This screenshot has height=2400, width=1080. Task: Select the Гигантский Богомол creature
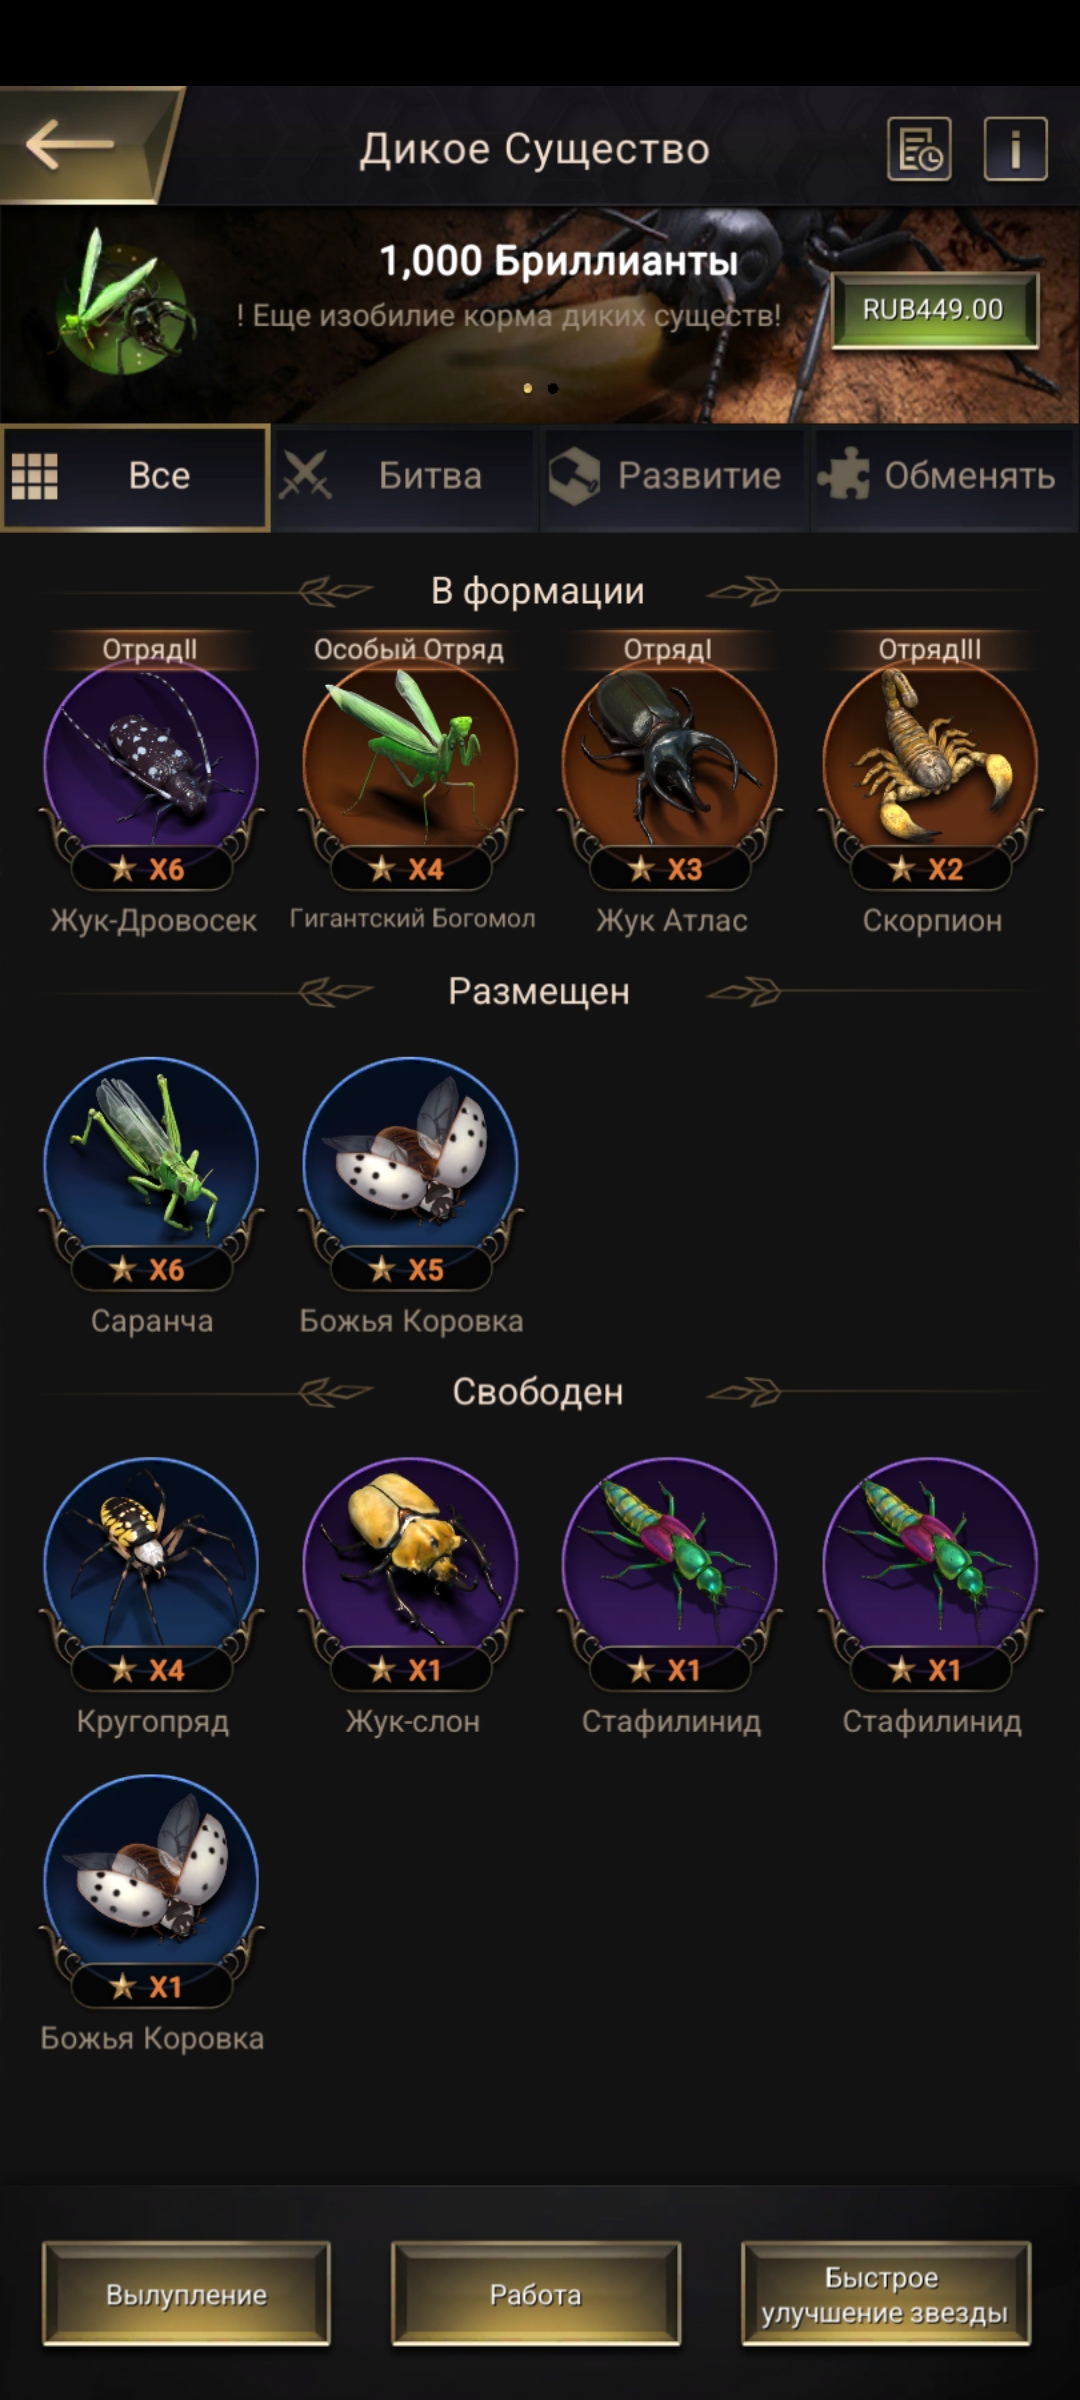coord(411,775)
